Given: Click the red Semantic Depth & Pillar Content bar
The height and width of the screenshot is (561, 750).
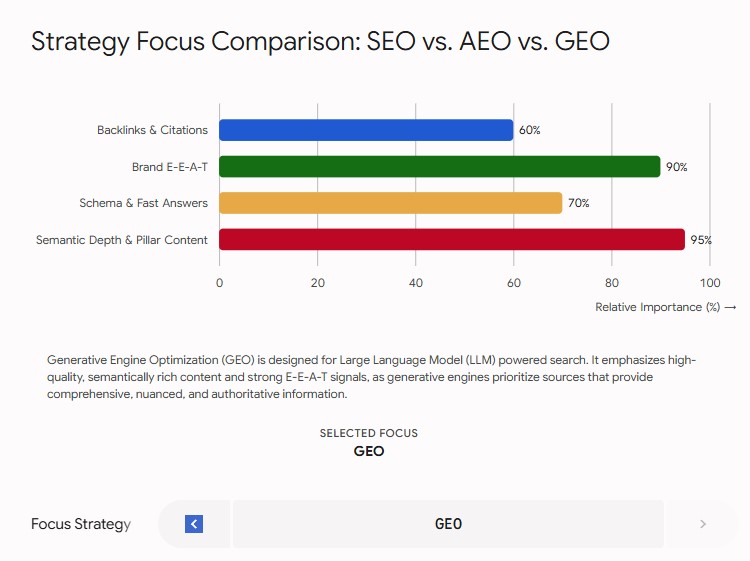Looking at the screenshot, I should pos(452,239).
